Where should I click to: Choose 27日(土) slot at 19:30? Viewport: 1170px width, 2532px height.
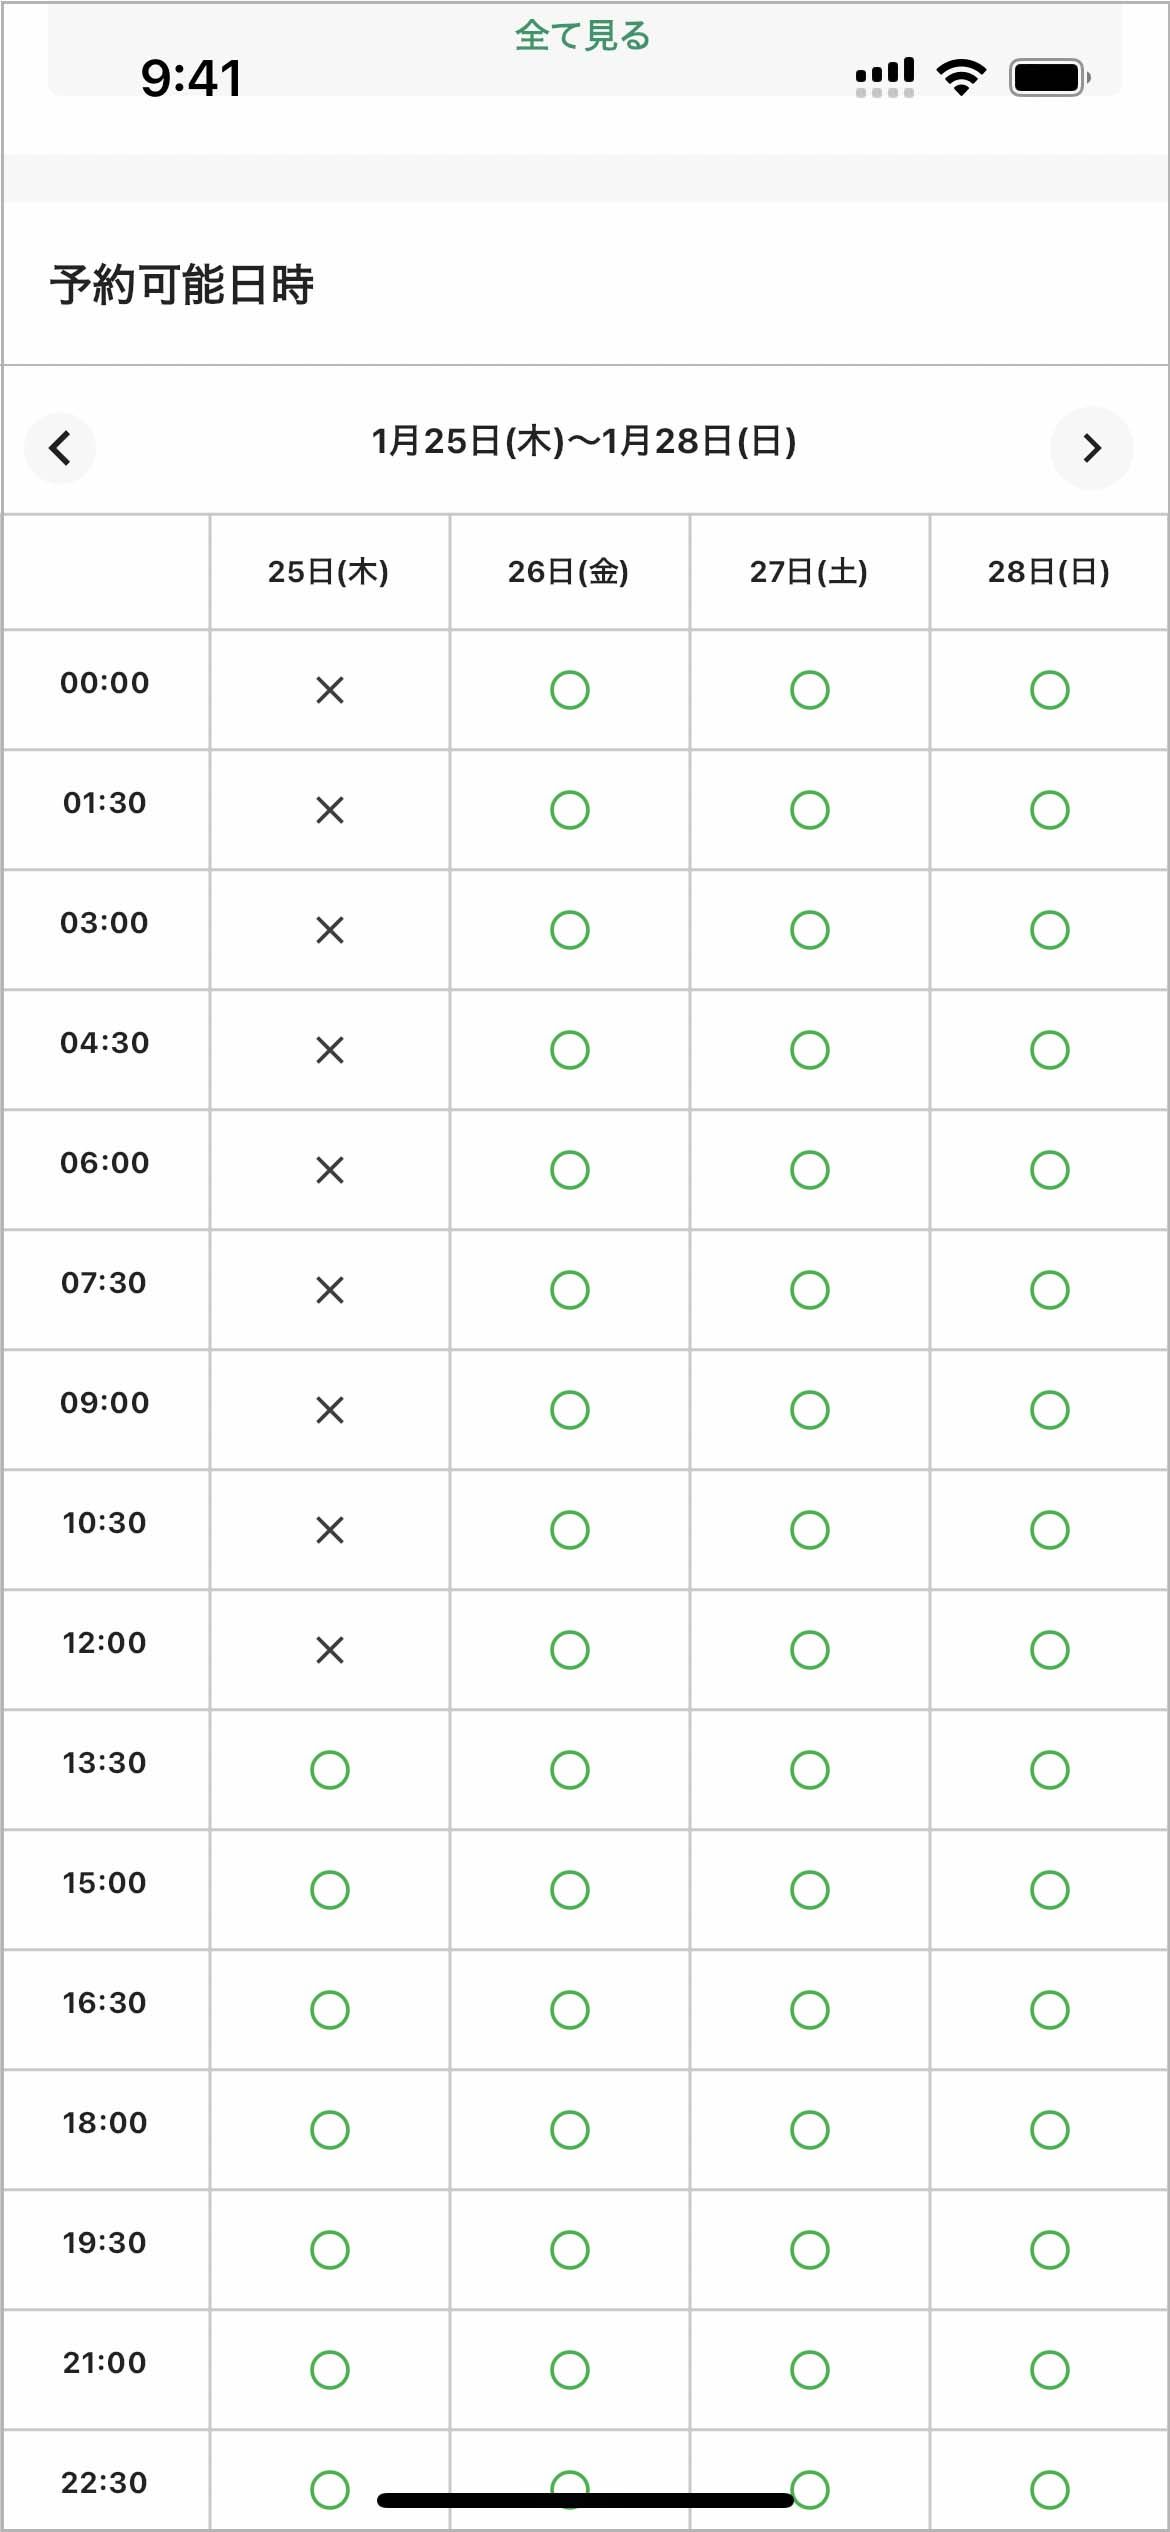[810, 2250]
